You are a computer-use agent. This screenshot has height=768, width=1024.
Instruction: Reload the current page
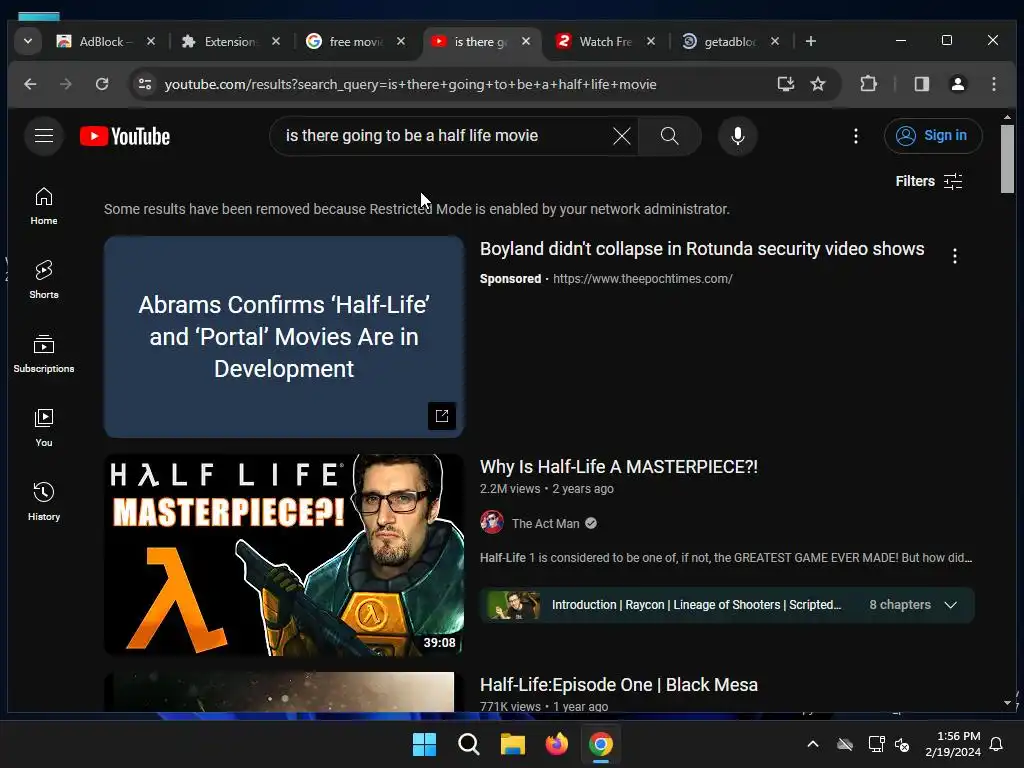102,84
